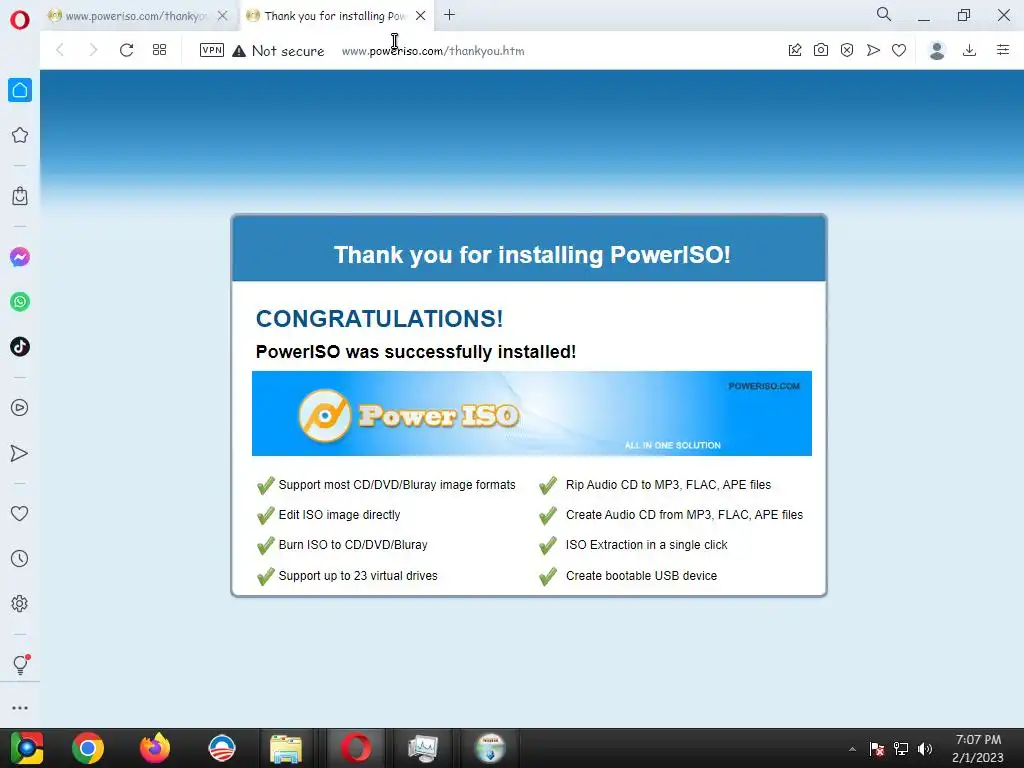Open Pinboards heart icon in sidebar
This screenshot has height=768, width=1024.
pyautogui.click(x=20, y=513)
